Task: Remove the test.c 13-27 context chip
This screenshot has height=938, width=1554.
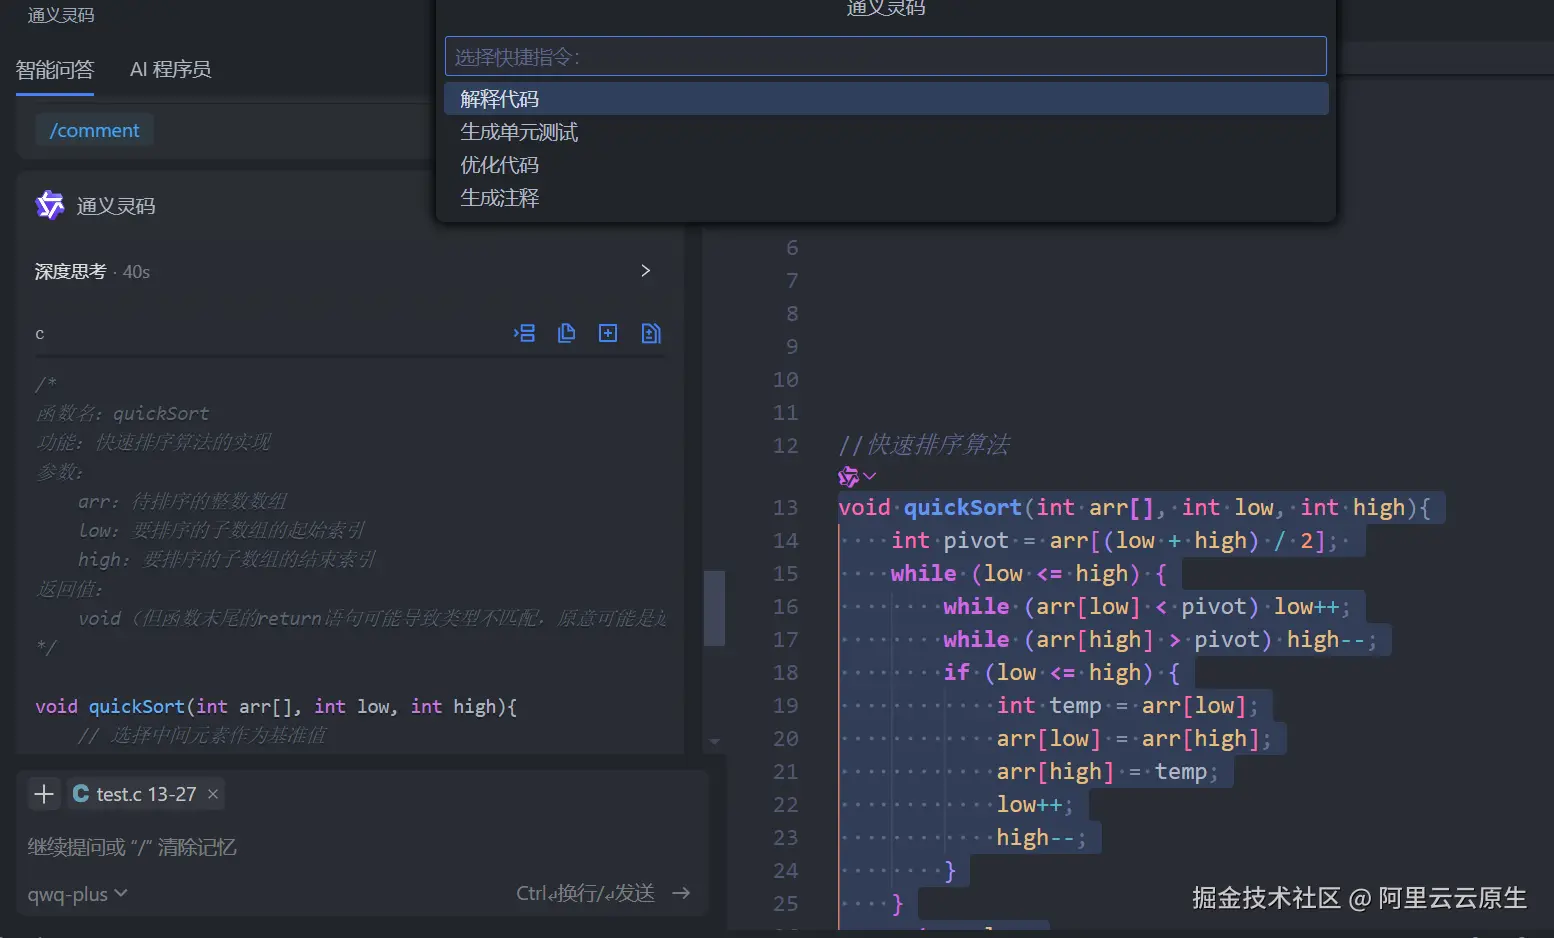Action: (x=213, y=794)
